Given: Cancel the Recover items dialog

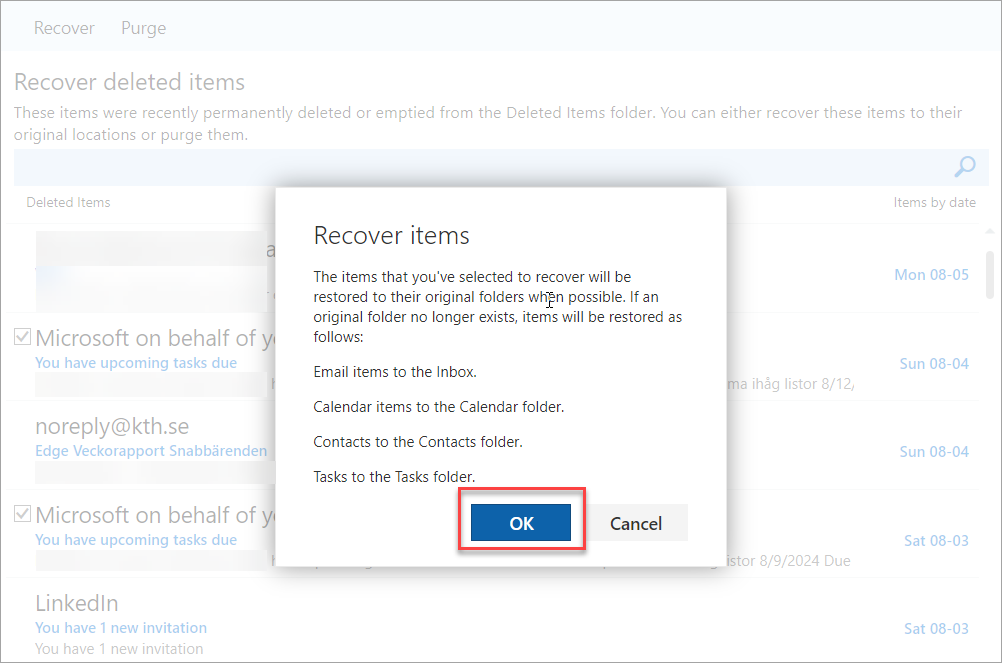Looking at the screenshot, I should 636,523.
